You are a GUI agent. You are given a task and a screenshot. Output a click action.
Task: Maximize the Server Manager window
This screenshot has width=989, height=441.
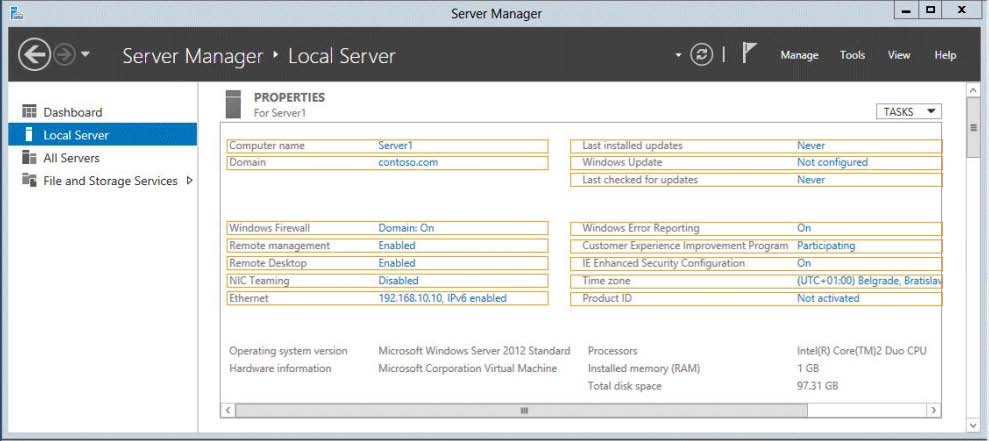coord(930,10)
